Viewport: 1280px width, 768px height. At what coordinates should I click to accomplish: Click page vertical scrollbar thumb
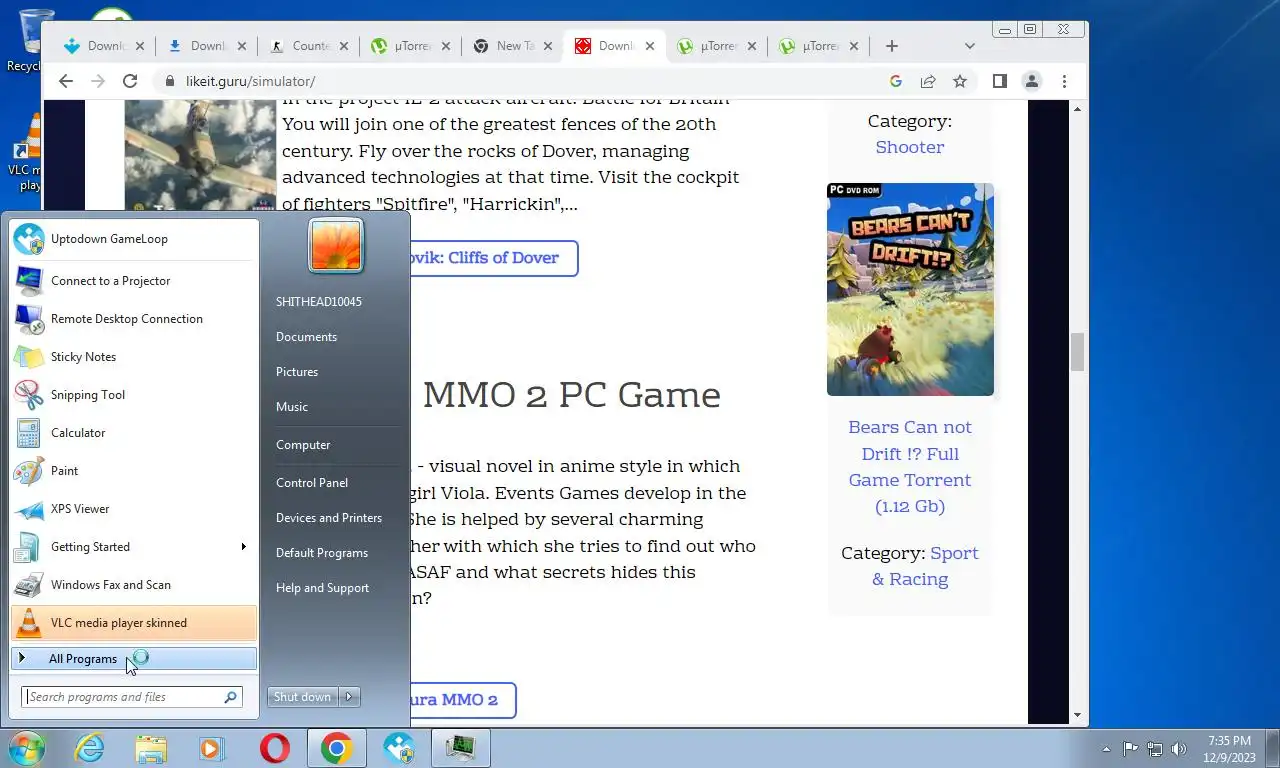pyautogui.click(x=1077, y=352)
